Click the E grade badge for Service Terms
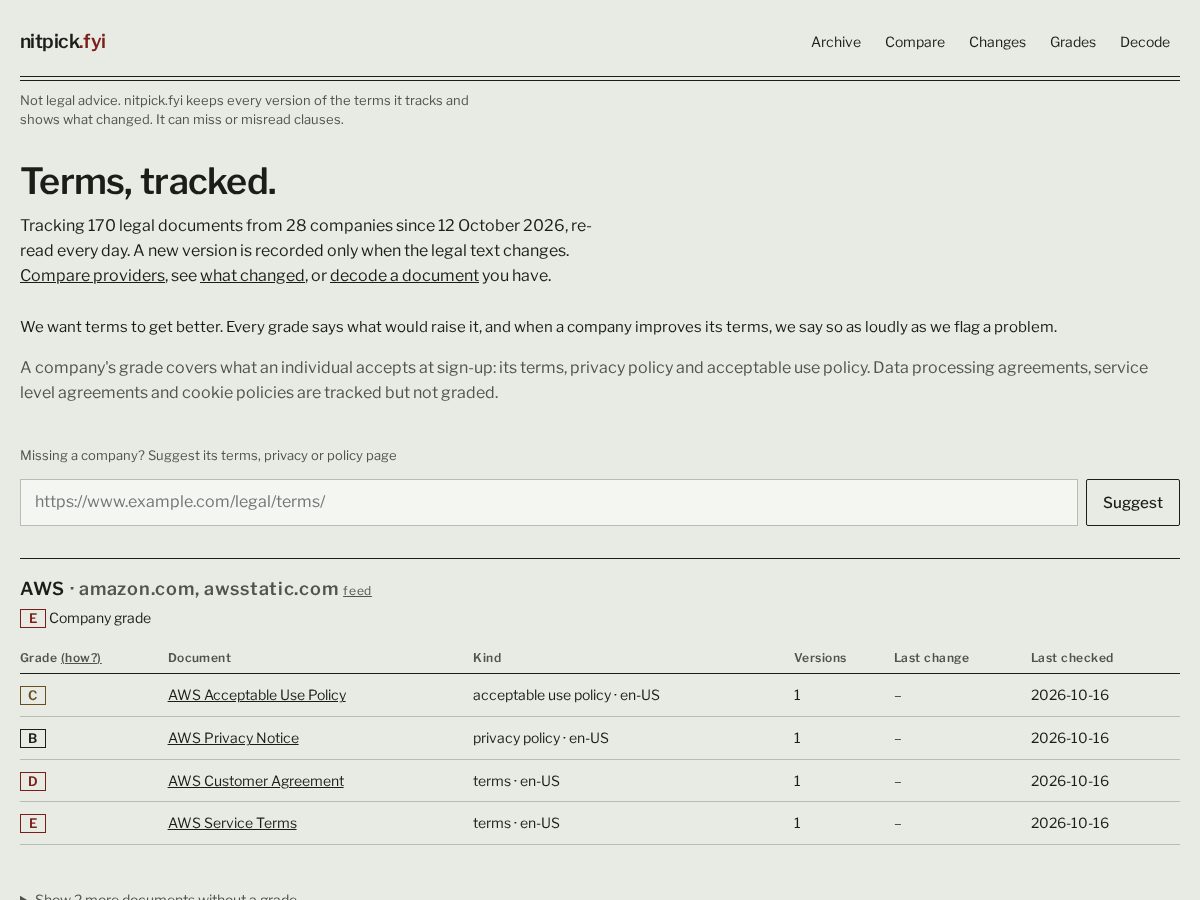1200x900 pixels. coord(33,823)
